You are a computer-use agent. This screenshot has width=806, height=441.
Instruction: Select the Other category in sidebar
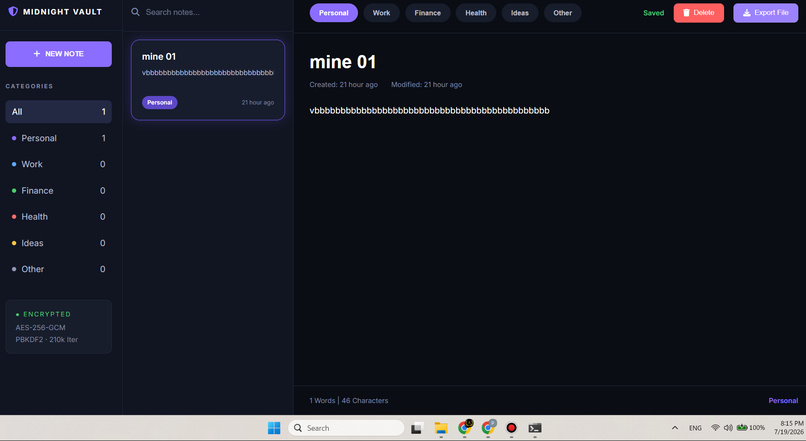click(x=59, y=269)
